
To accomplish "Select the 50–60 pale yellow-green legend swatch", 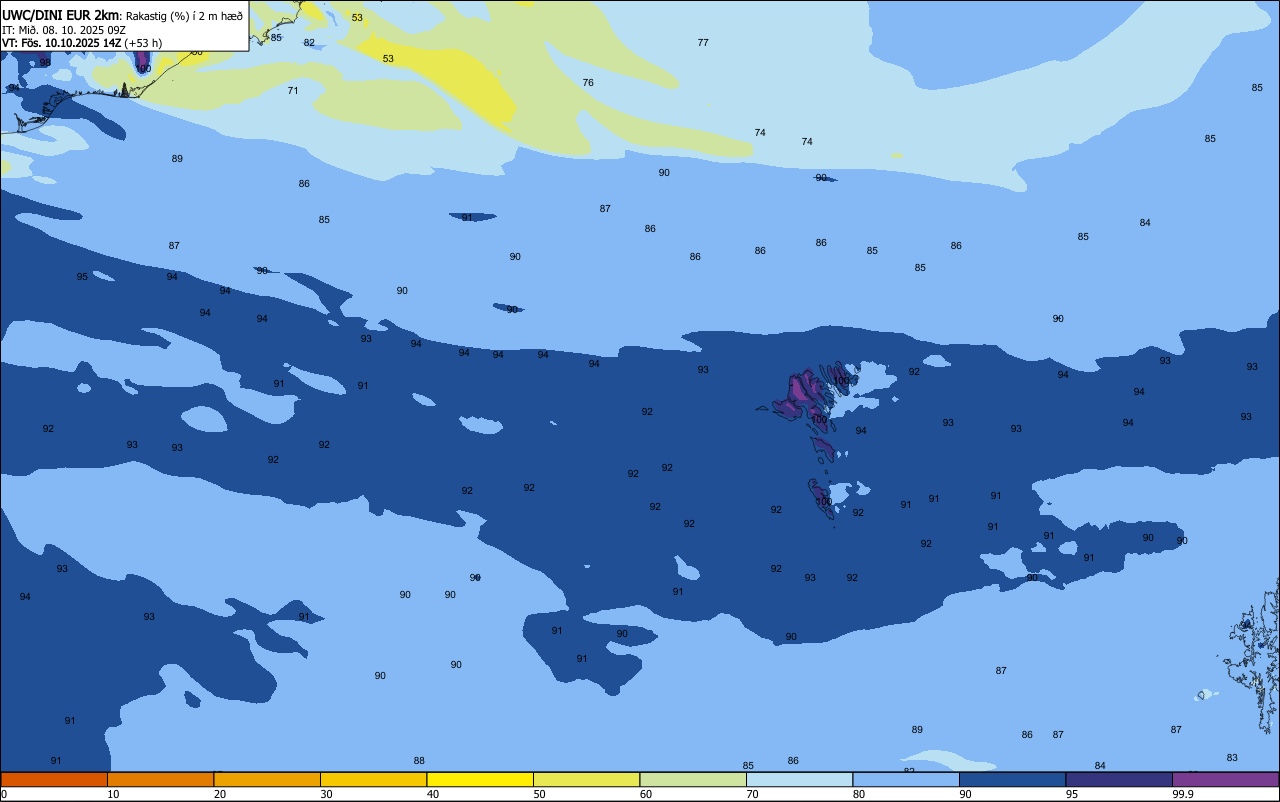I will coord(586,779).
